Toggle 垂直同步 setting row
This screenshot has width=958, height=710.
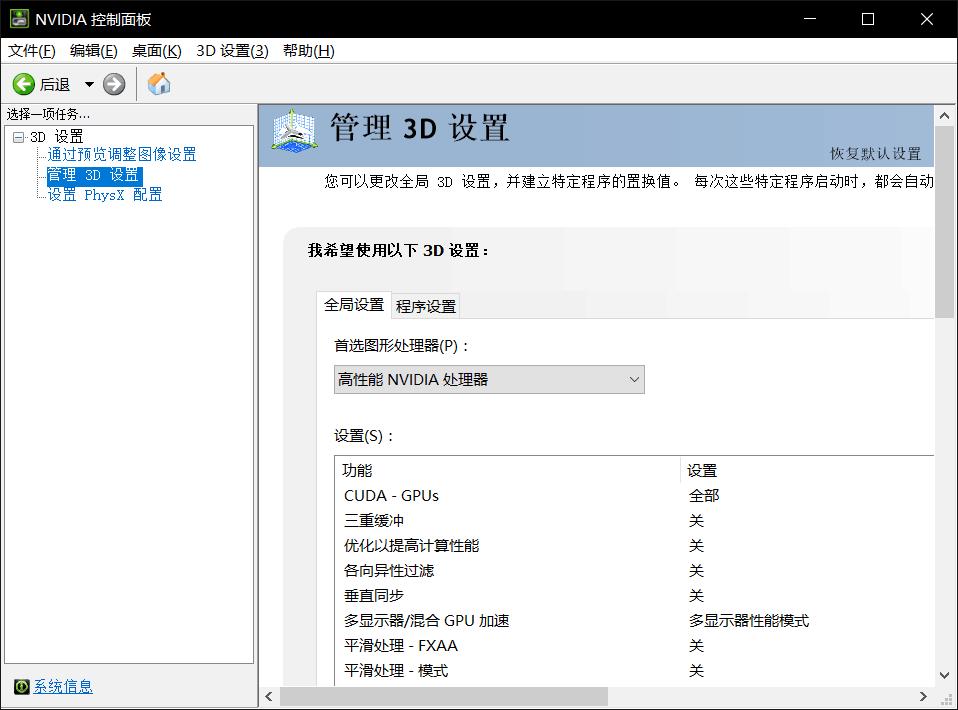tap(500, 595)
